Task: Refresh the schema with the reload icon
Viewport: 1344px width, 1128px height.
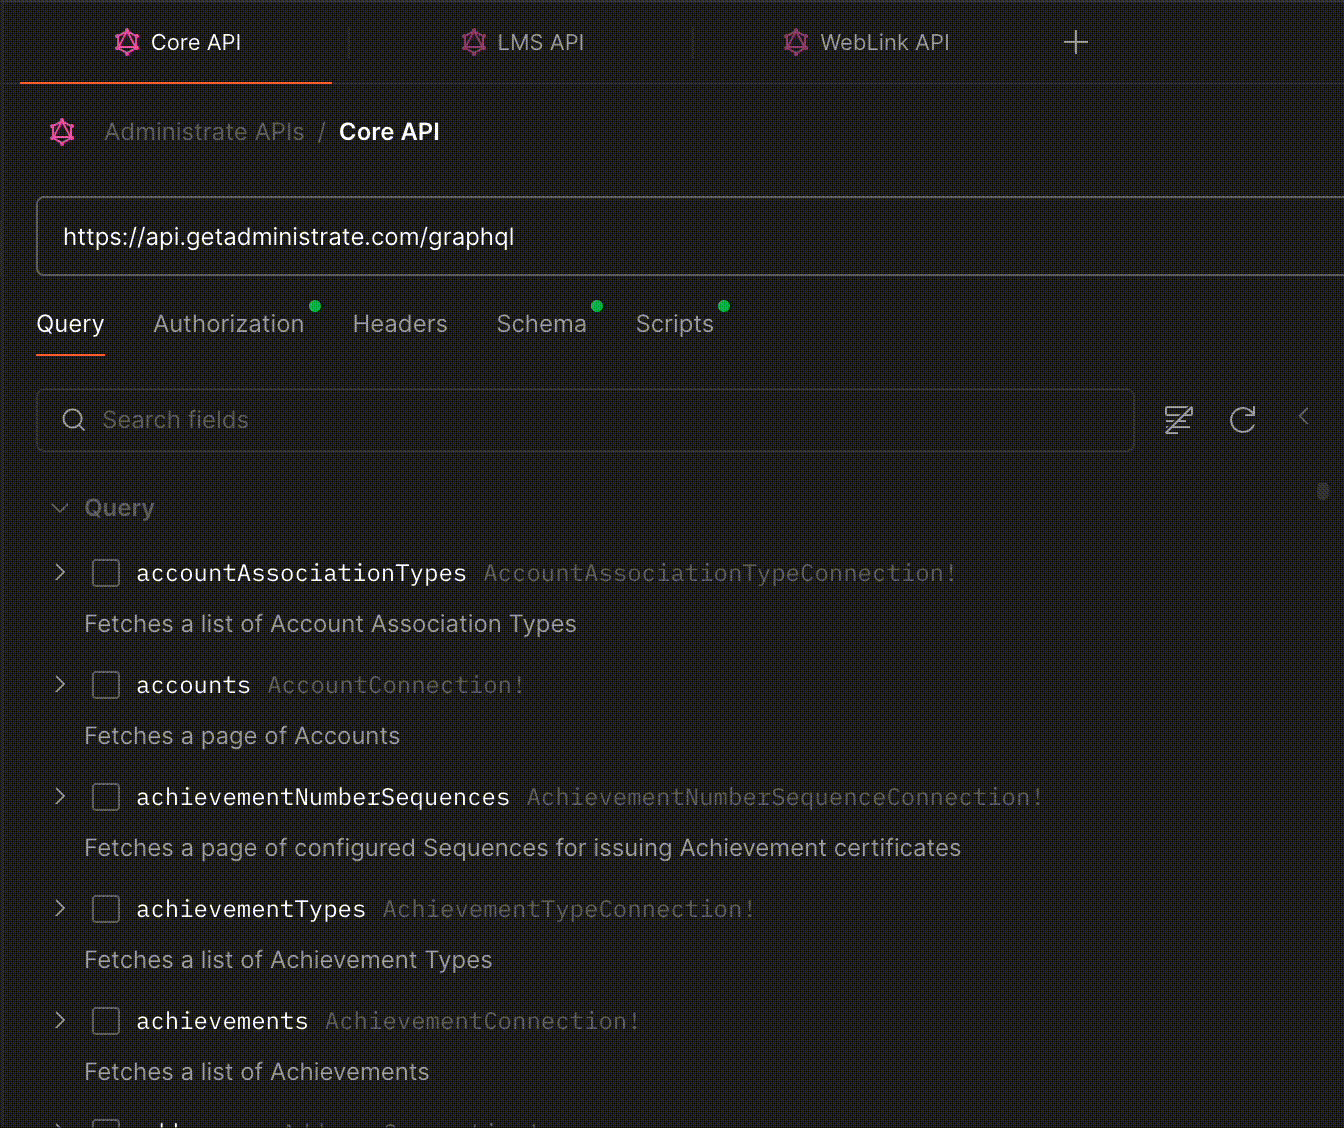Action: coord(1243,420)
